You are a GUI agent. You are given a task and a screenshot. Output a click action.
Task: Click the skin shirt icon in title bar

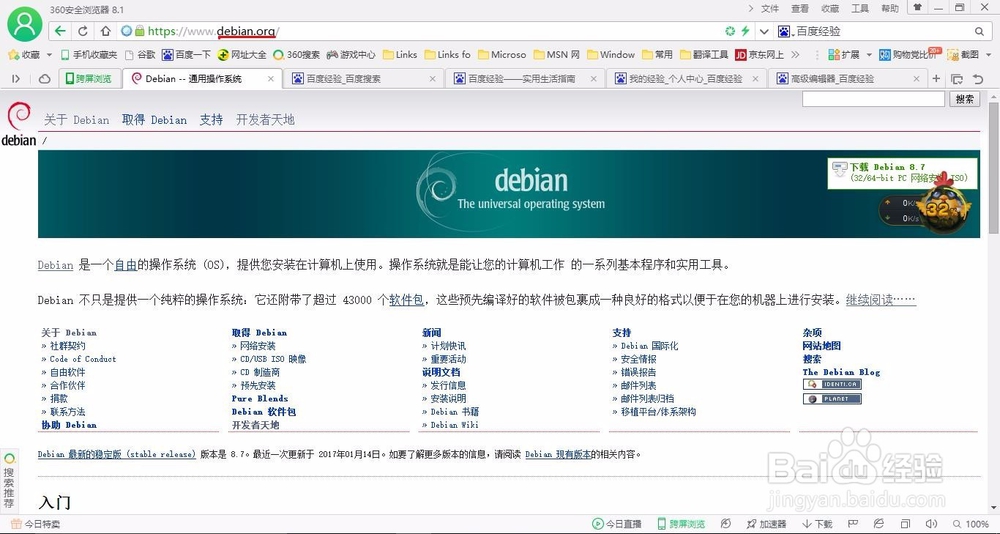[917, 8]
